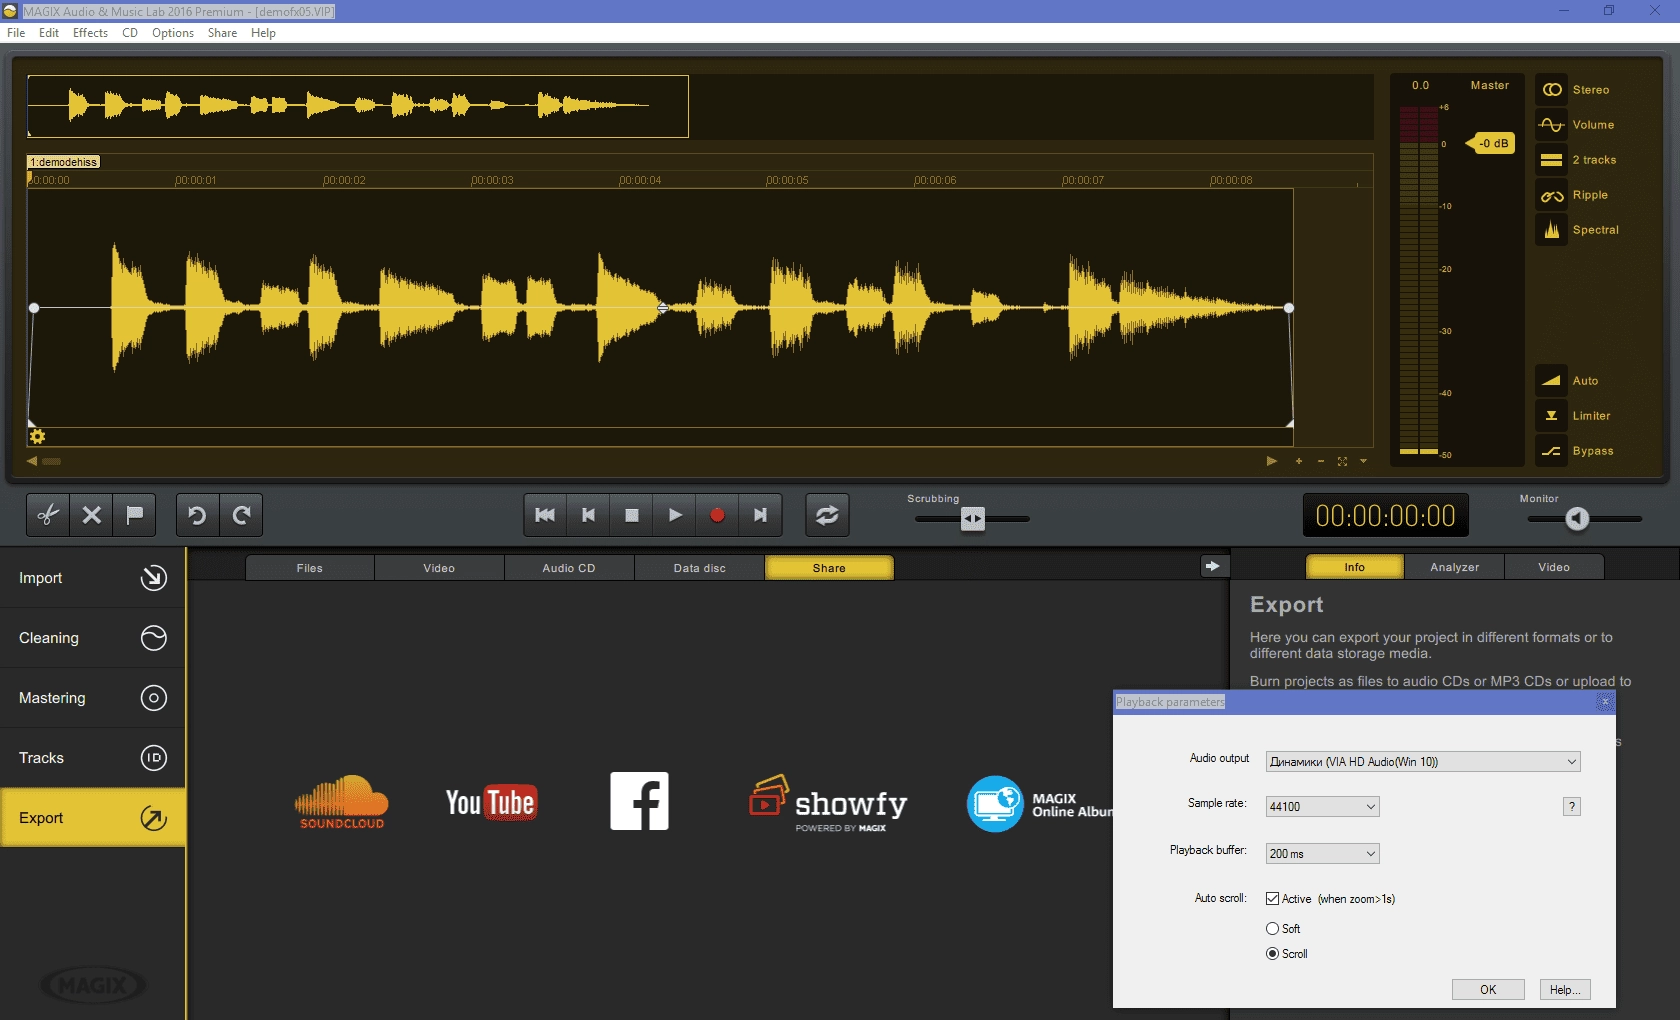Select the scissors cut tool
1680x1020 pixels.
point(48,515)
